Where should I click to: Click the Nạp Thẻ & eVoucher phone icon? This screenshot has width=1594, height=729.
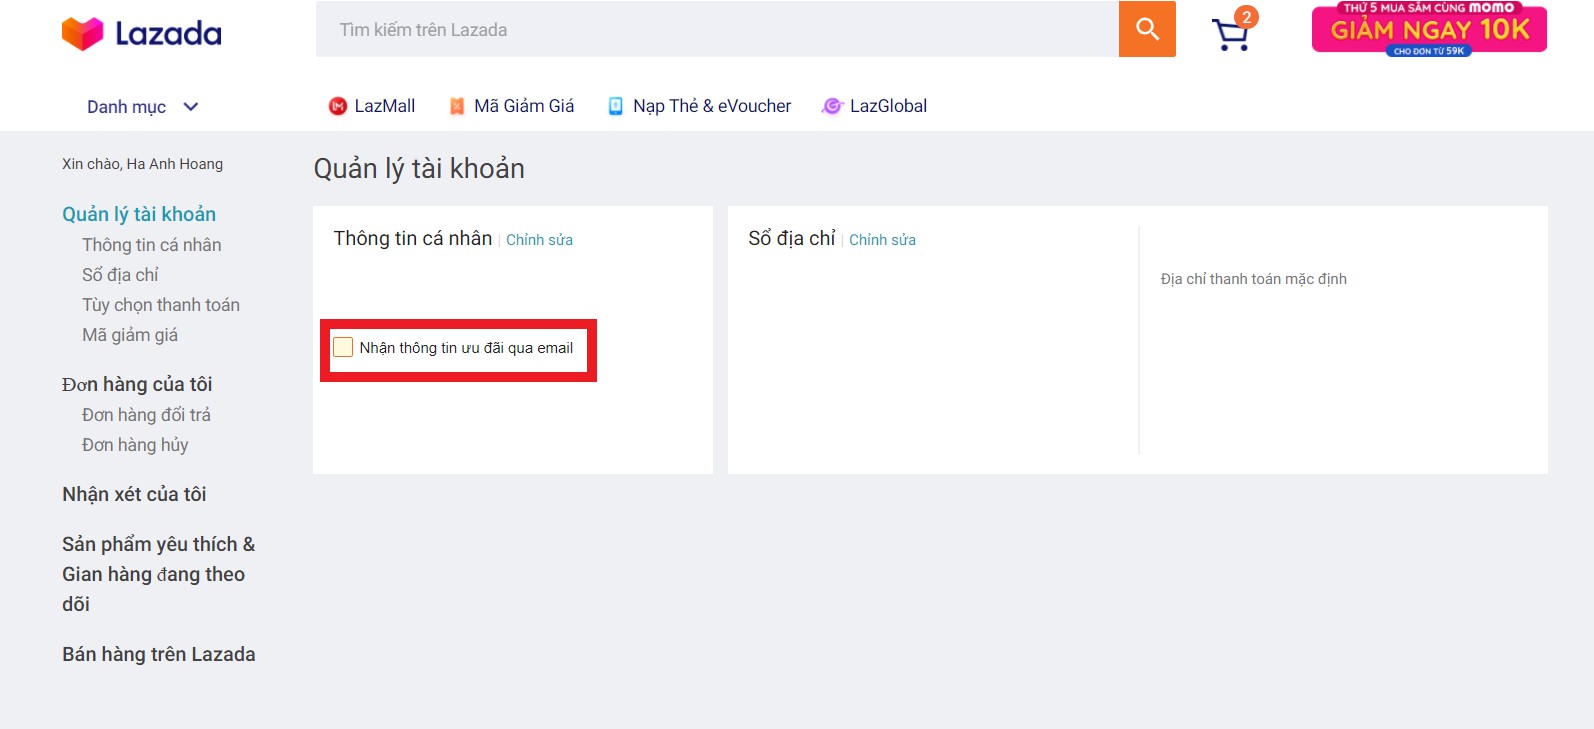point(616,106)
